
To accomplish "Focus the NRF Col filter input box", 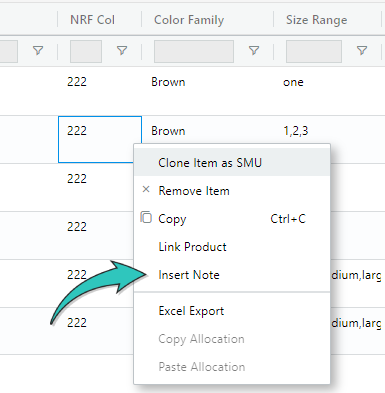I will tap(86, 51).
